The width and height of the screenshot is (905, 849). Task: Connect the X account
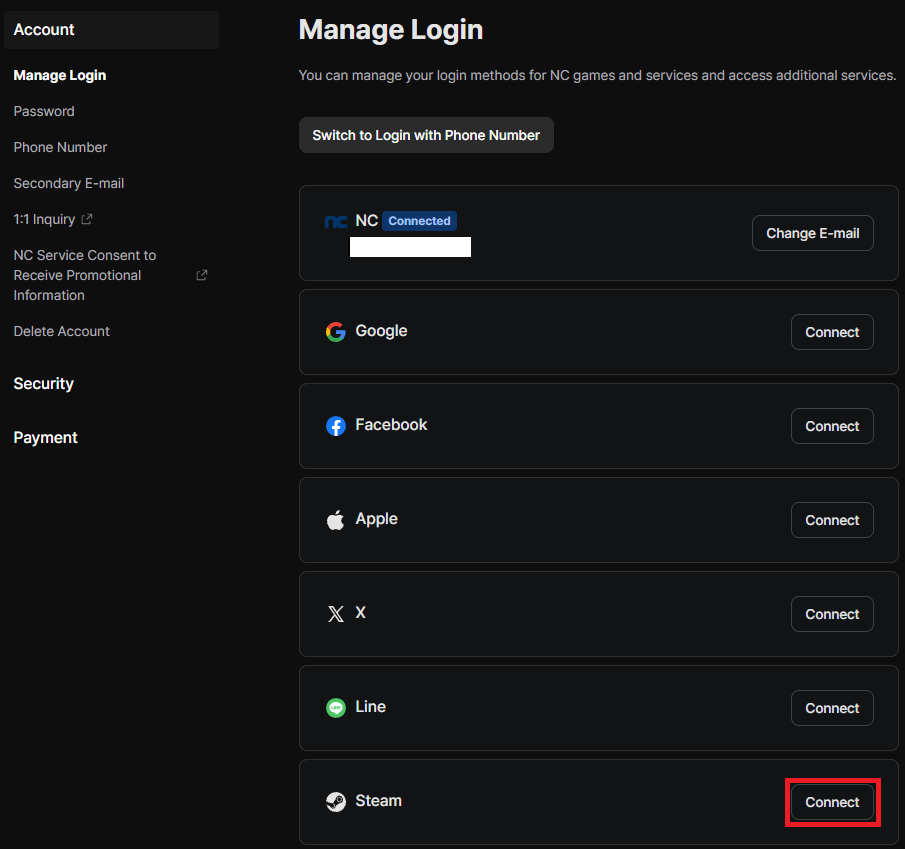coord(832,614)
